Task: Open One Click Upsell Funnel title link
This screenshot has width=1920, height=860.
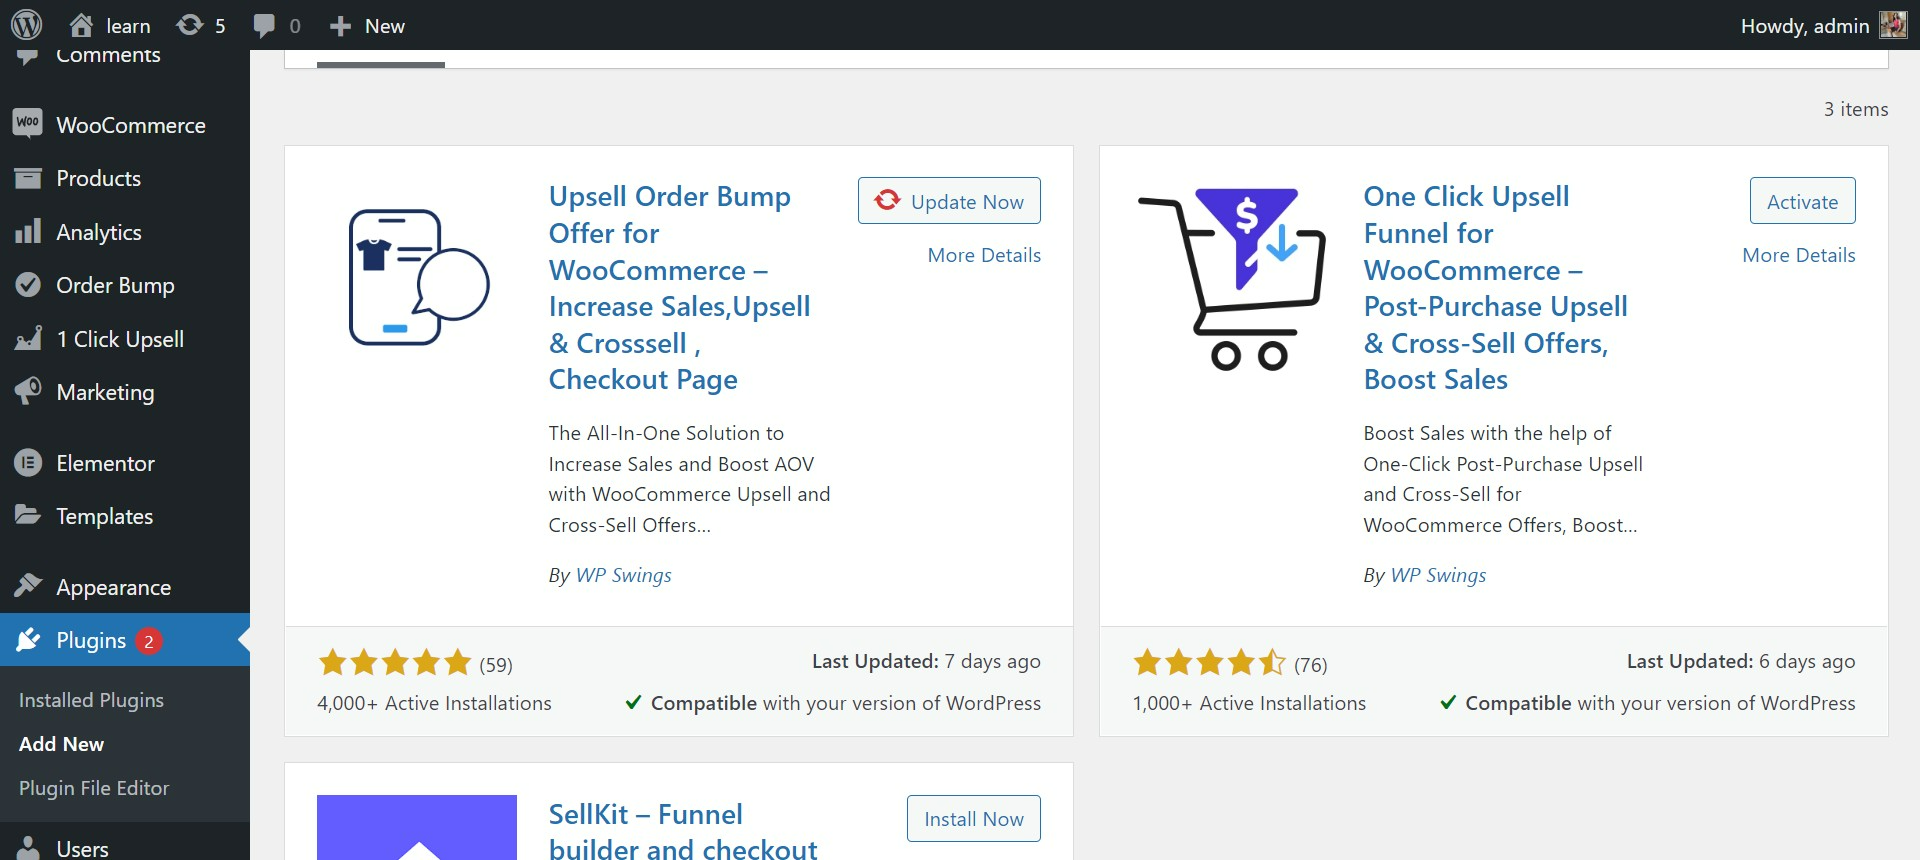Action: (x=1495, y=287)
